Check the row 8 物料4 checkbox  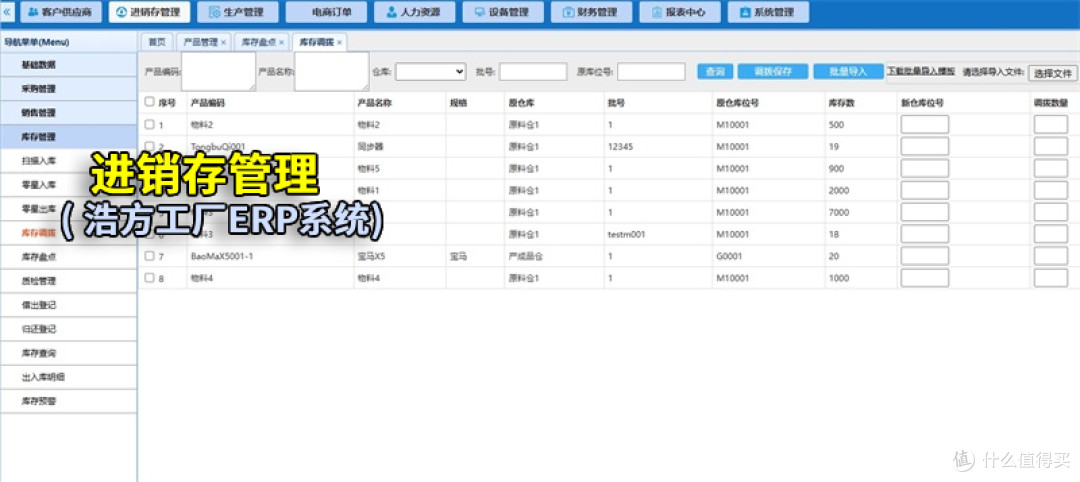[150, 278]
